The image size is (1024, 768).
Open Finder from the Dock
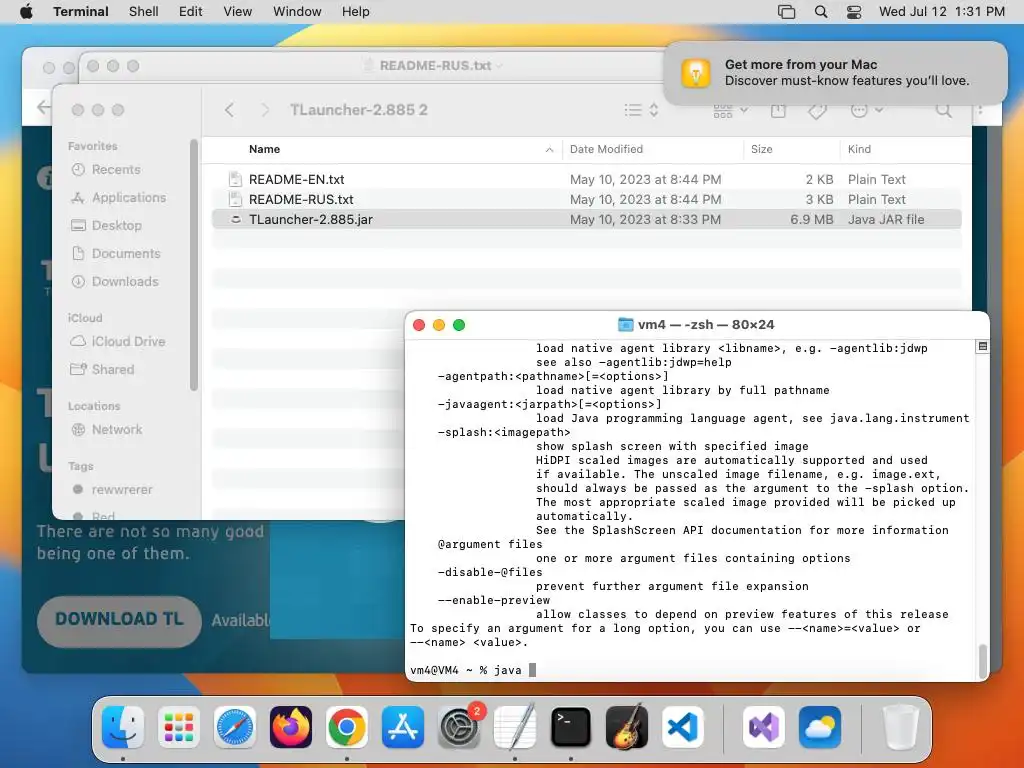(123, 727)
